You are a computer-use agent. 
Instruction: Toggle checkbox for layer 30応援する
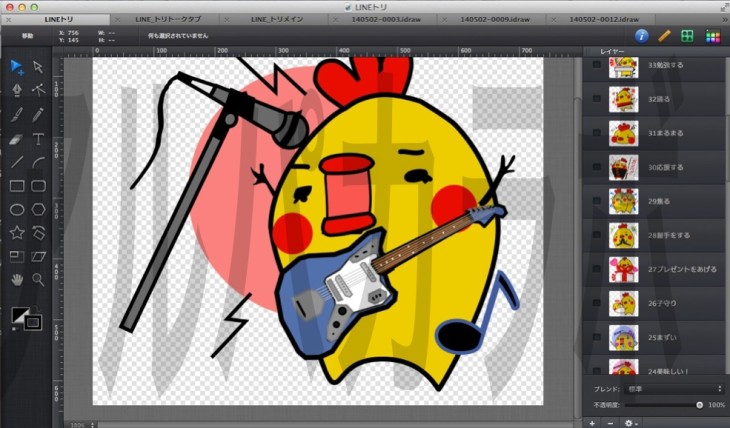click(x=596, y=167)
